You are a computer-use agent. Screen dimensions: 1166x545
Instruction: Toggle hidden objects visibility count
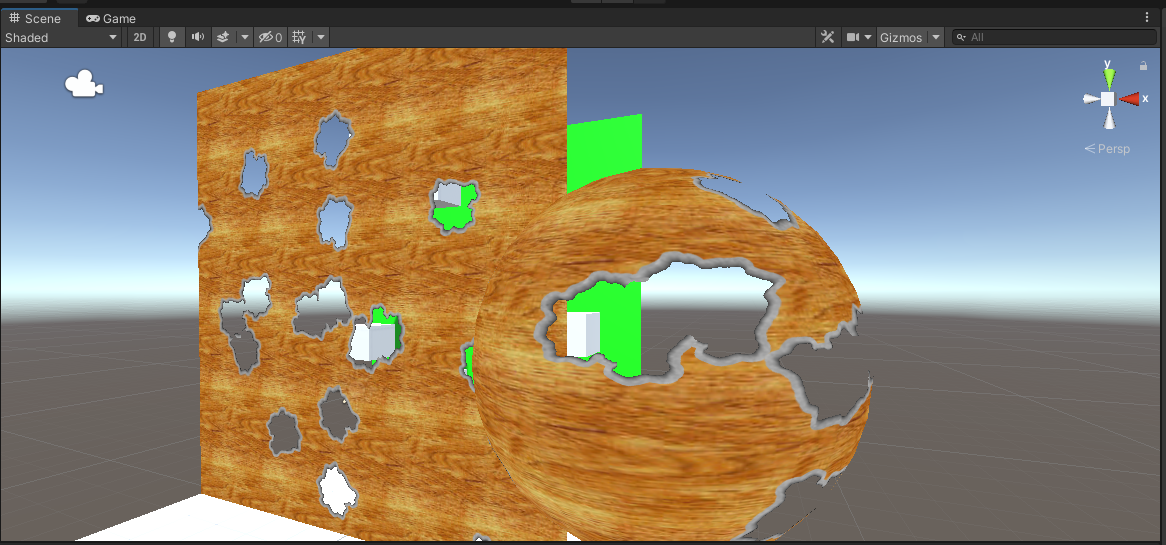[x=270, y=37]
